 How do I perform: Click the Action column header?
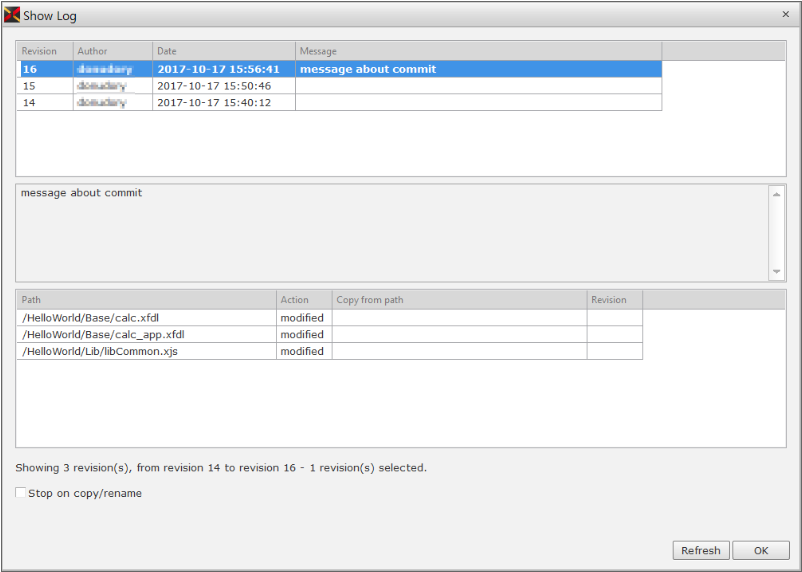coord(304,300)
